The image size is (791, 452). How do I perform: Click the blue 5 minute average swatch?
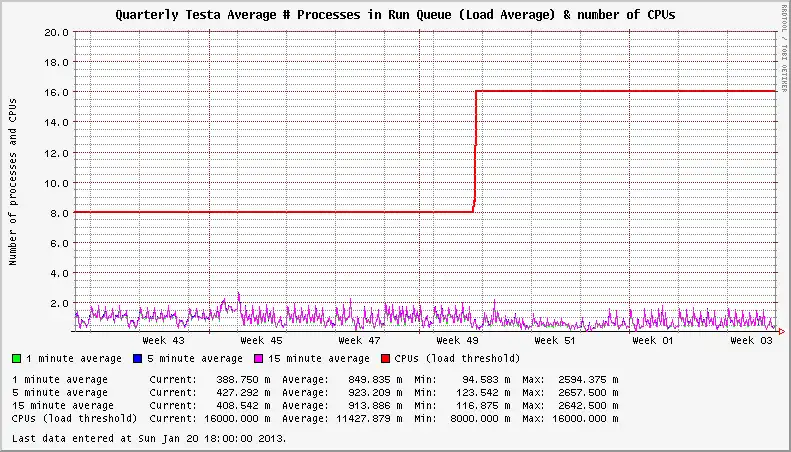(137, 359)
